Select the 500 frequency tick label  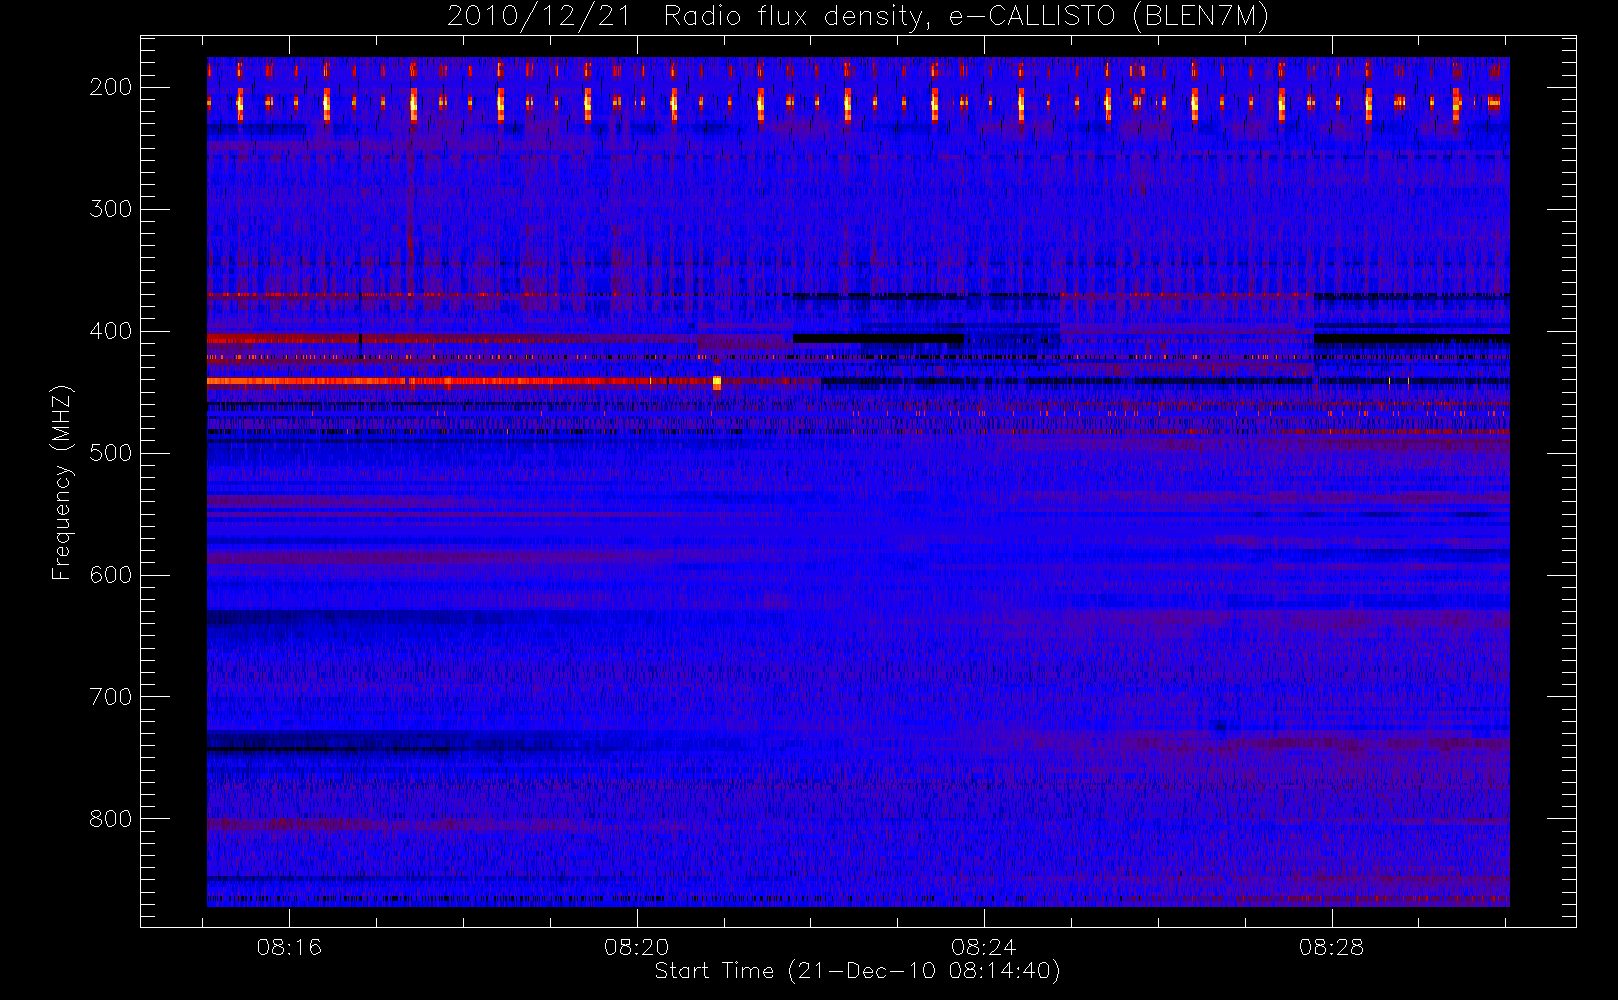pos(111,453)
